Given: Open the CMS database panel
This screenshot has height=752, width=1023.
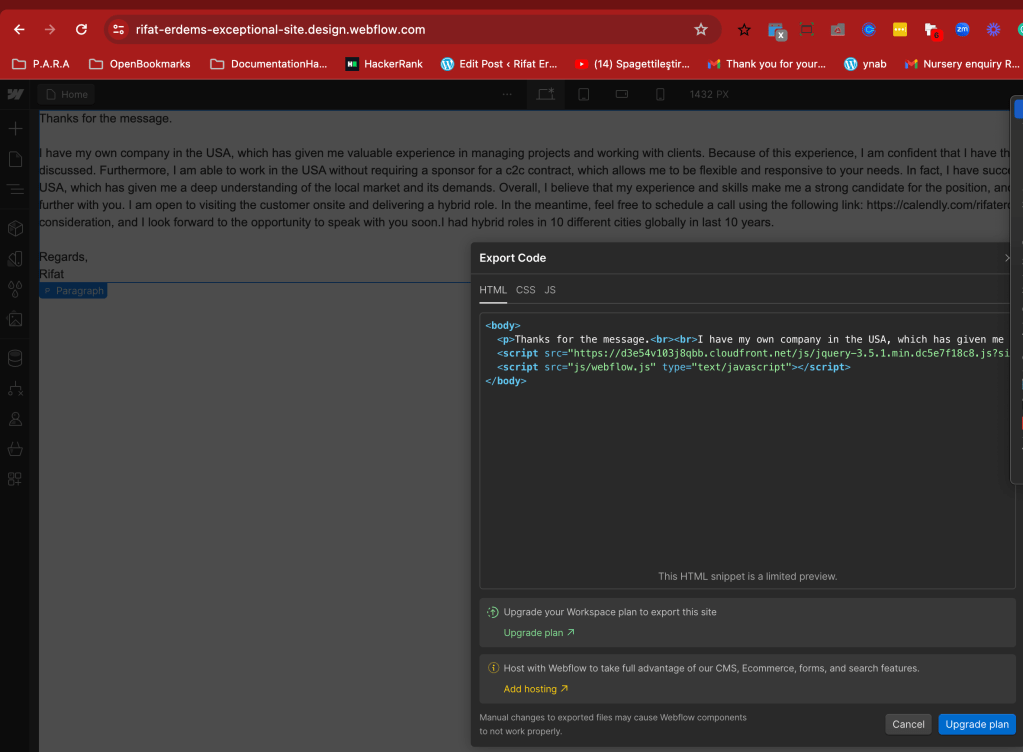Looking at the screenshot, I should coord(15,358).
